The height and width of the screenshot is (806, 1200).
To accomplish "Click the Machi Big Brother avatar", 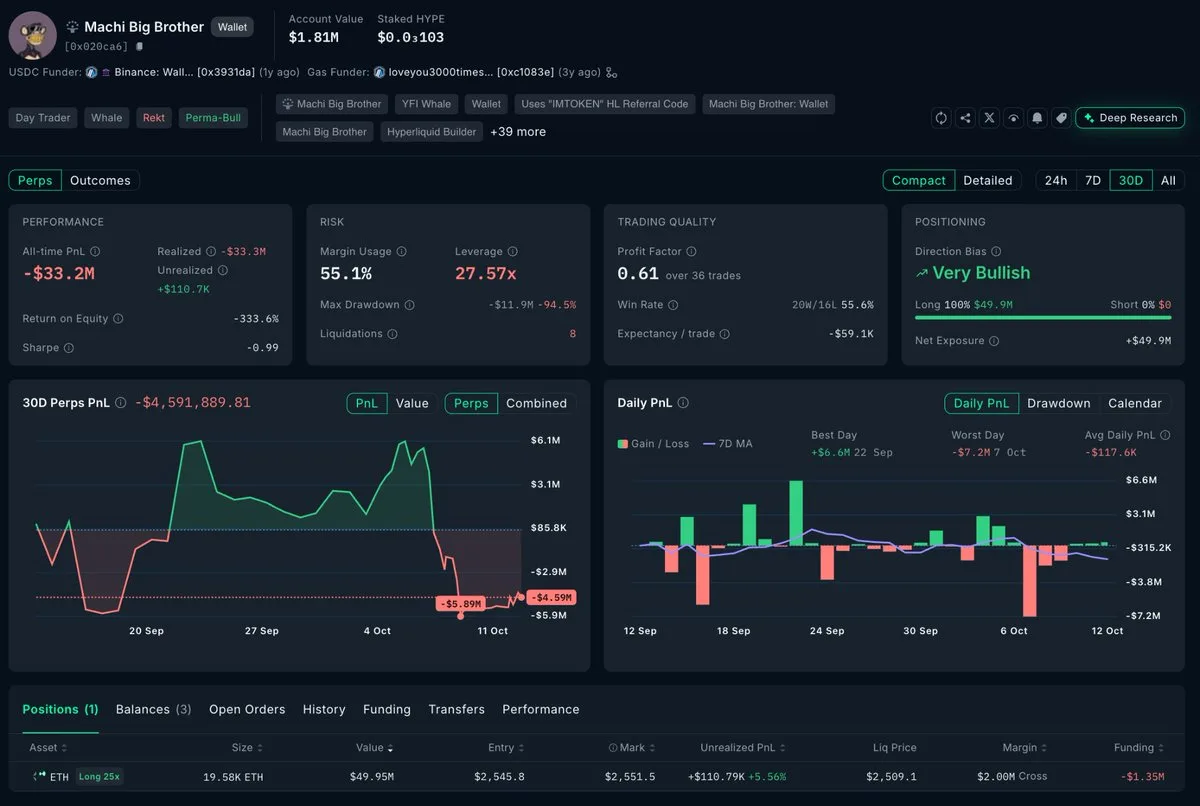I will (x=32, y=36).
